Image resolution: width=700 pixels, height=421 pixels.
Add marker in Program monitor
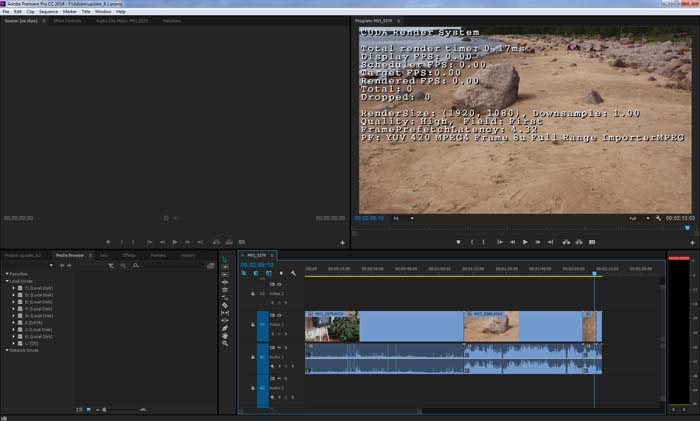click(458, 242)
